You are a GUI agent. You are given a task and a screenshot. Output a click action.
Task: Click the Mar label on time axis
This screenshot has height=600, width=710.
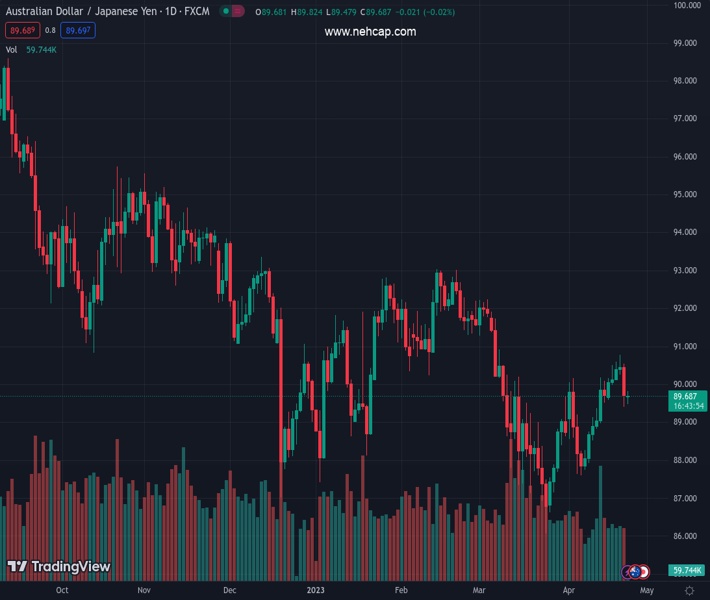[x=479, y=590]
